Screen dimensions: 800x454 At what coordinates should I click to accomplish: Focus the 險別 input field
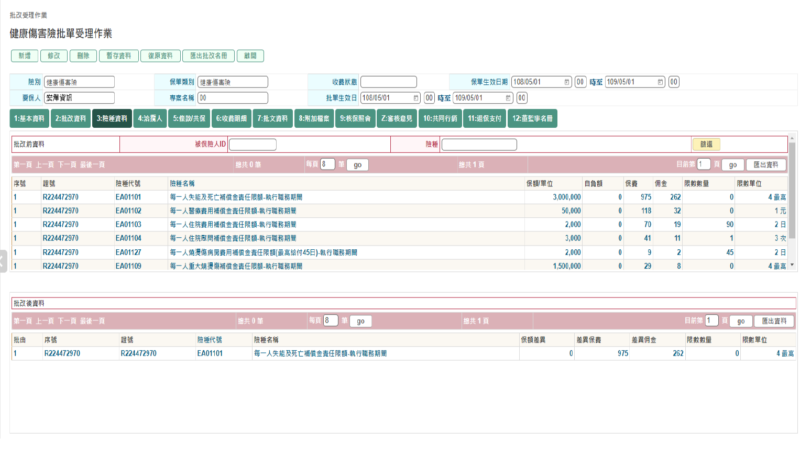(79, 82)
